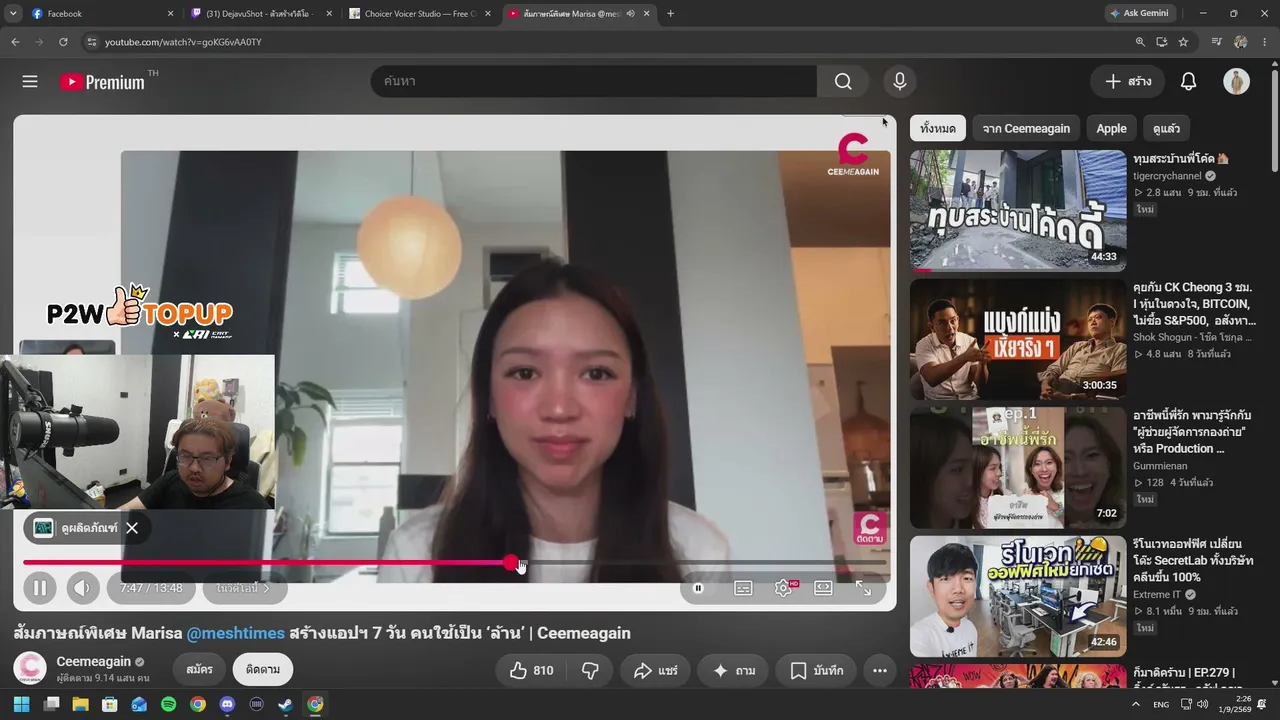
Task: Seek using the red progress bar handle
Action: (511, 563)
